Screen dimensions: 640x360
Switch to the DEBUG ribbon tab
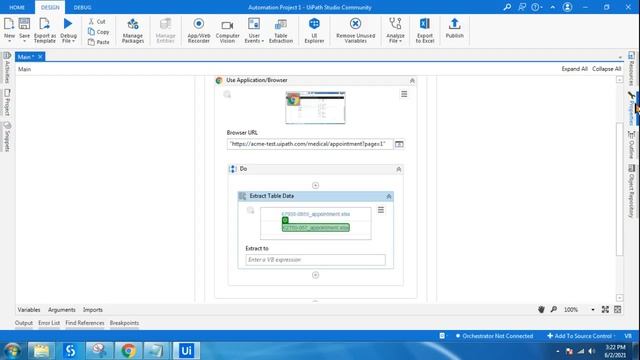pos(82,7)
